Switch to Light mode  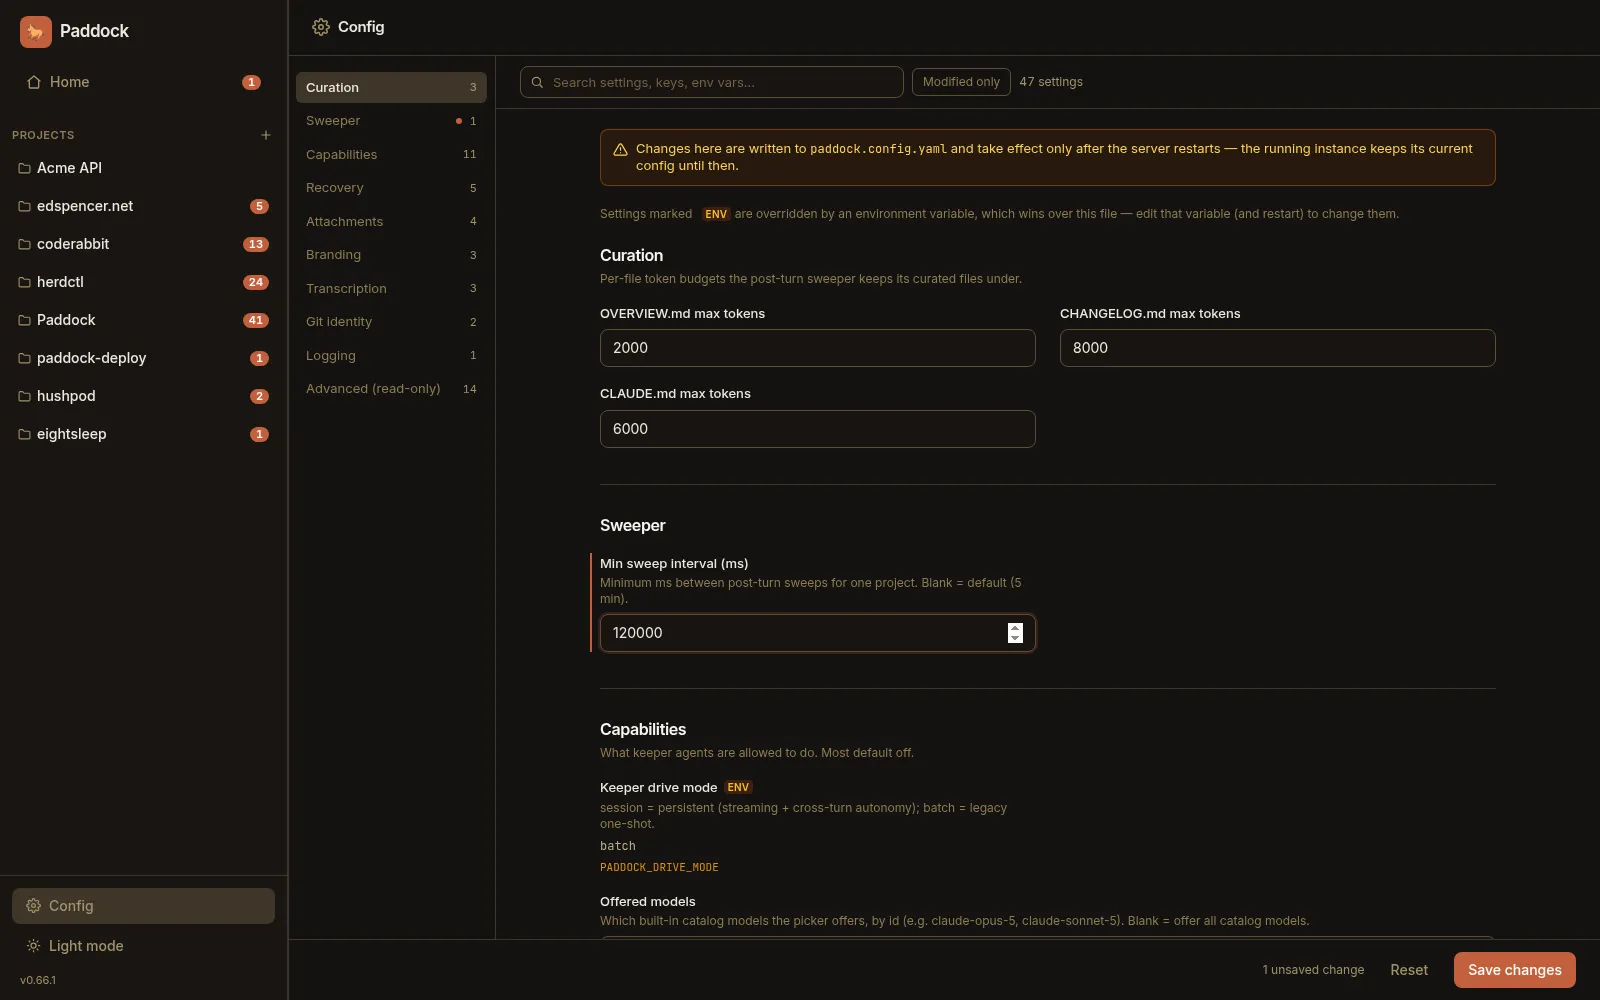click(143, 946)
